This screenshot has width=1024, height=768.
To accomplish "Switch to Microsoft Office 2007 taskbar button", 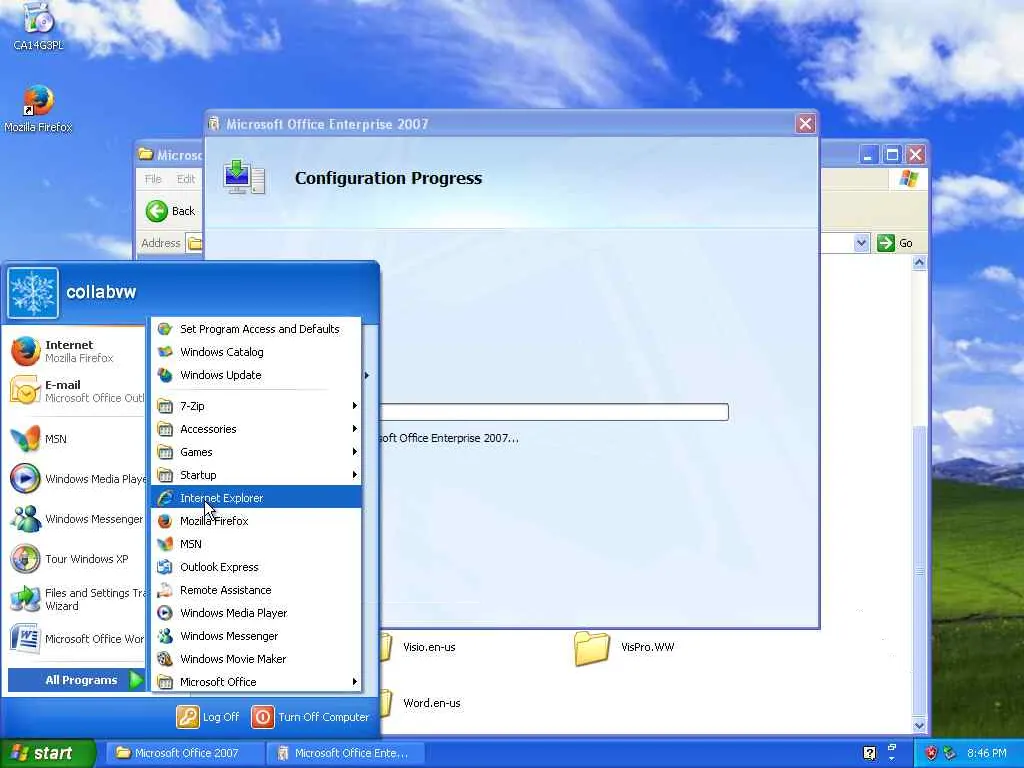I will (x=183, y=753).
